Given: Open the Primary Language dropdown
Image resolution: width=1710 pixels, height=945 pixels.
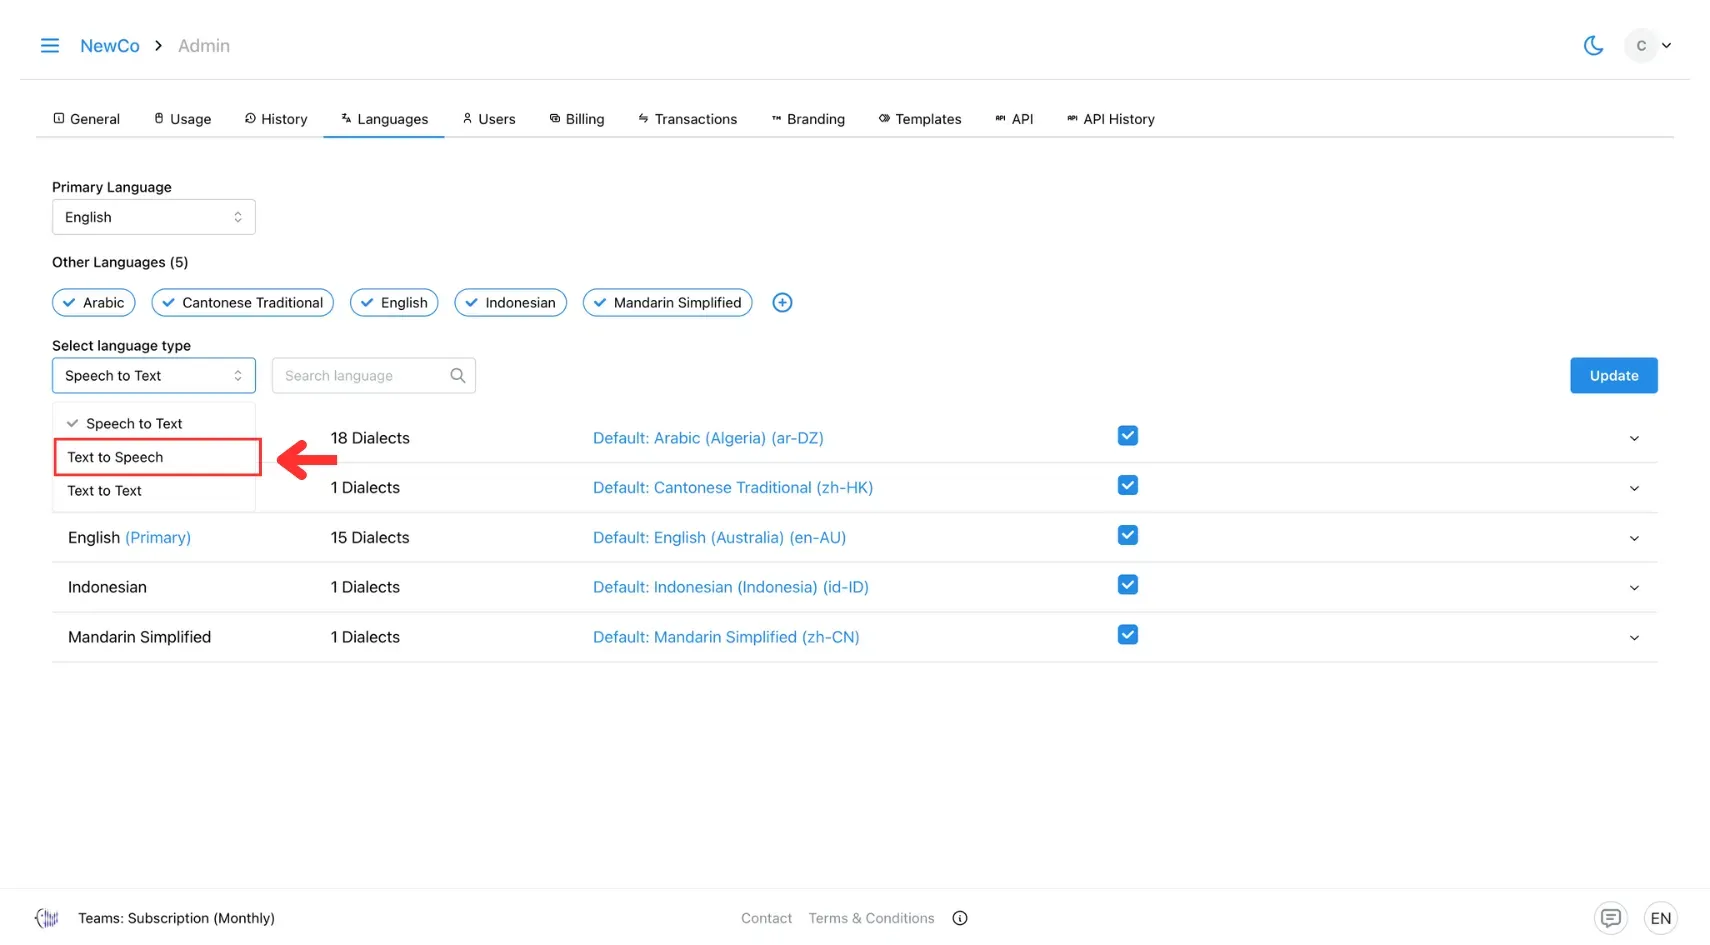Looking at the screenshot, I should pyautogui.click(x=154, y=217).
